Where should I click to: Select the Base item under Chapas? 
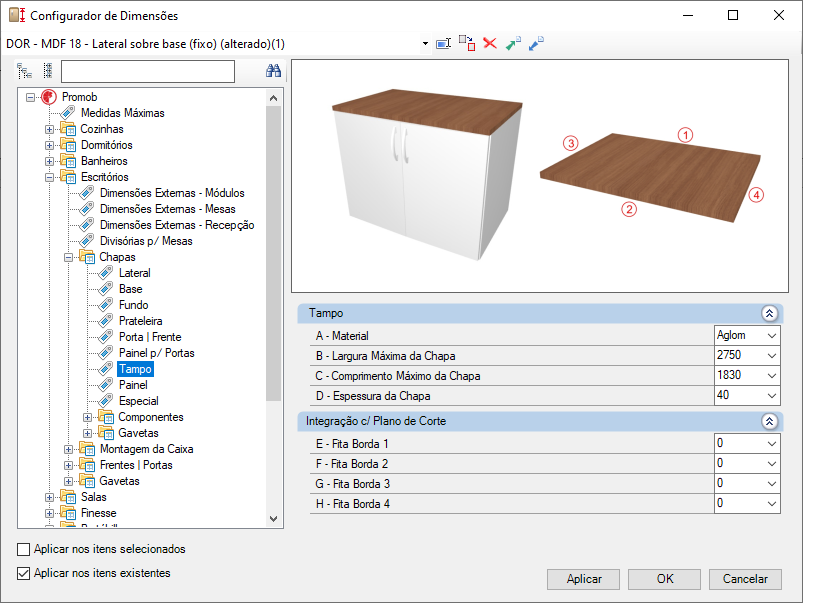pos(130,289)
